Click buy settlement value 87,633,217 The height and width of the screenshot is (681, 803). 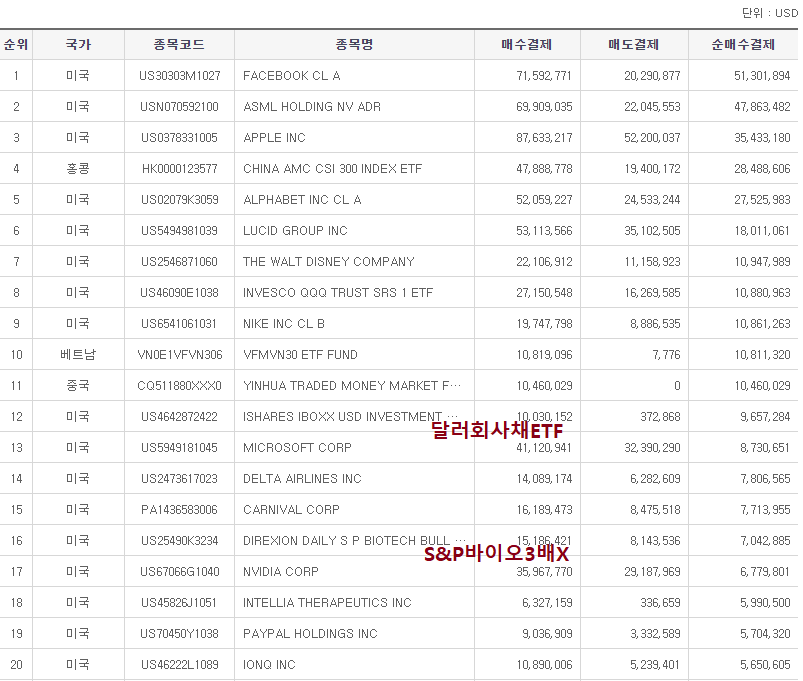pos(544,138)
